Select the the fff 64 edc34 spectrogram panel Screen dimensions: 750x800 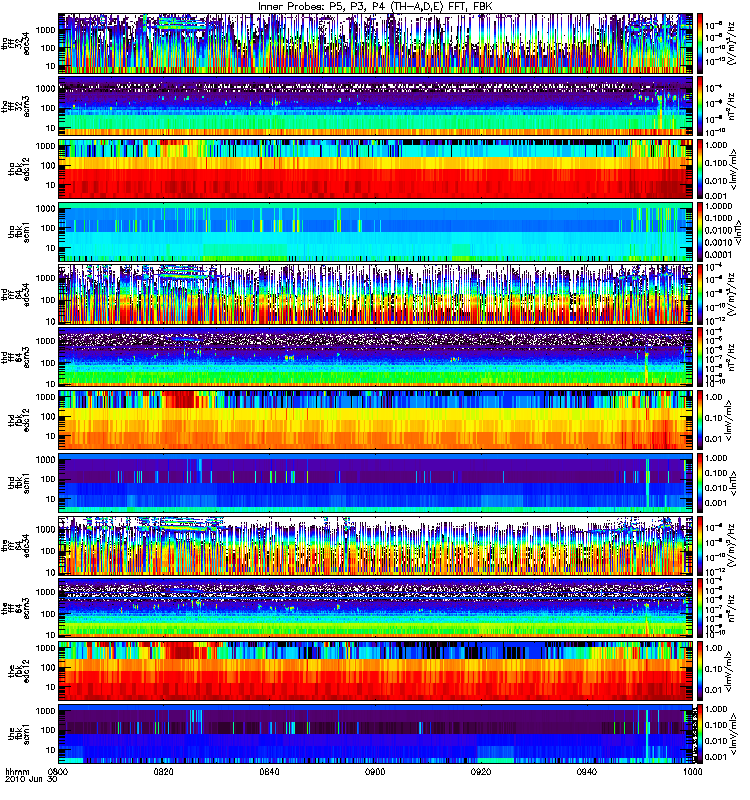click(x=375, y=545)
